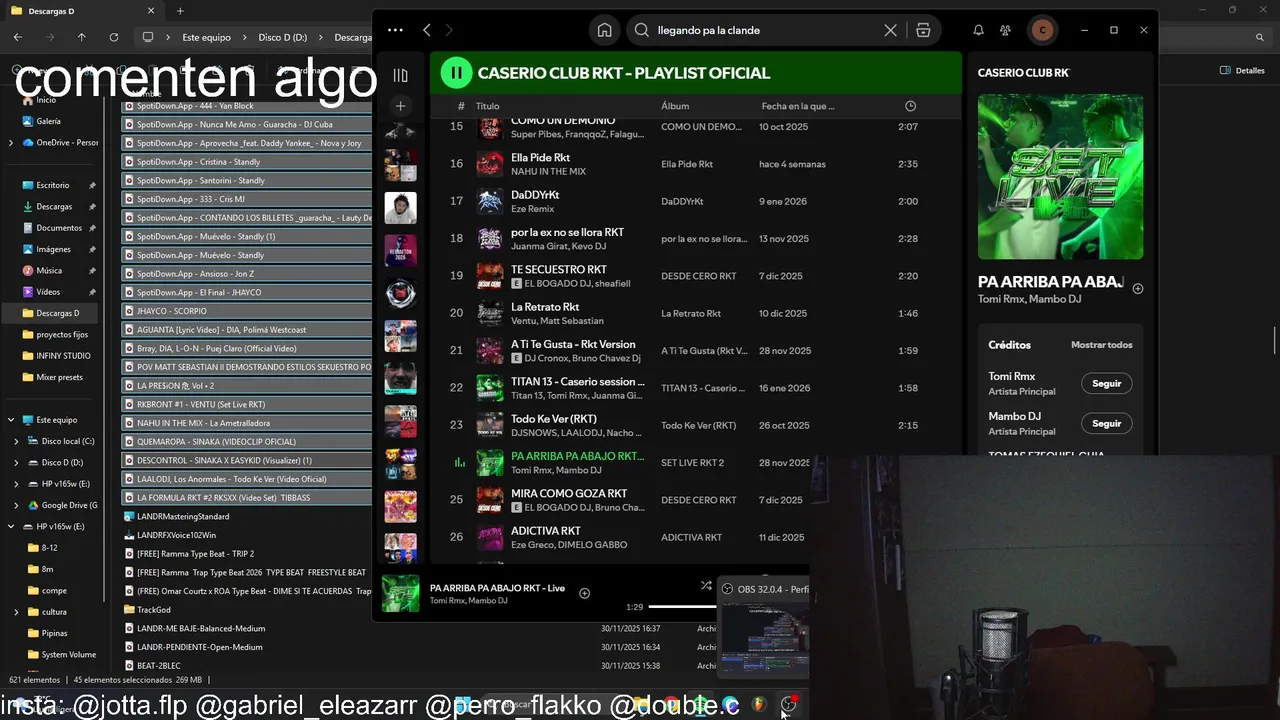1280x720 pixels.
Task: Expand cultura folder in Explorer tree
Action: pyautogui.click(x=16, y=612)
